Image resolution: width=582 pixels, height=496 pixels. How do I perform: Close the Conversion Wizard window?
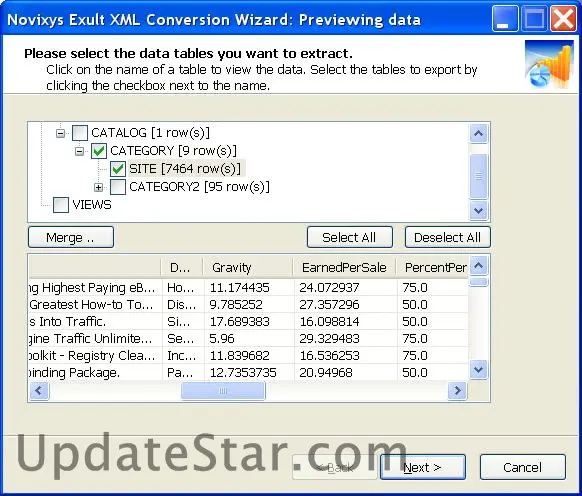pos(563,19)
